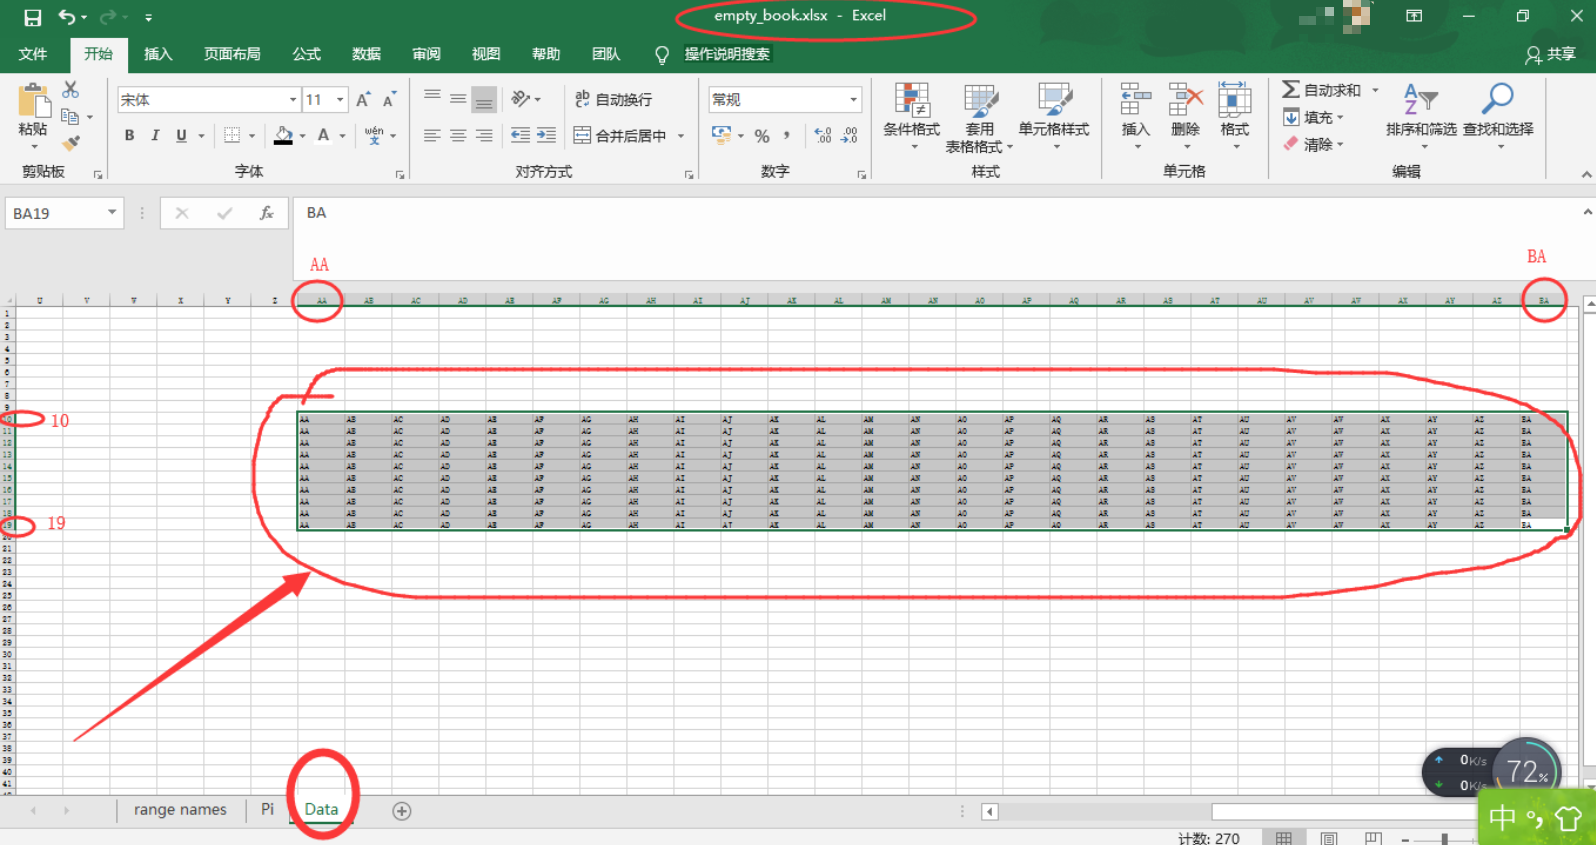Open the Name Box dropdown arrow
This screenshot has height=845, width=1596.
pos(112,212)
